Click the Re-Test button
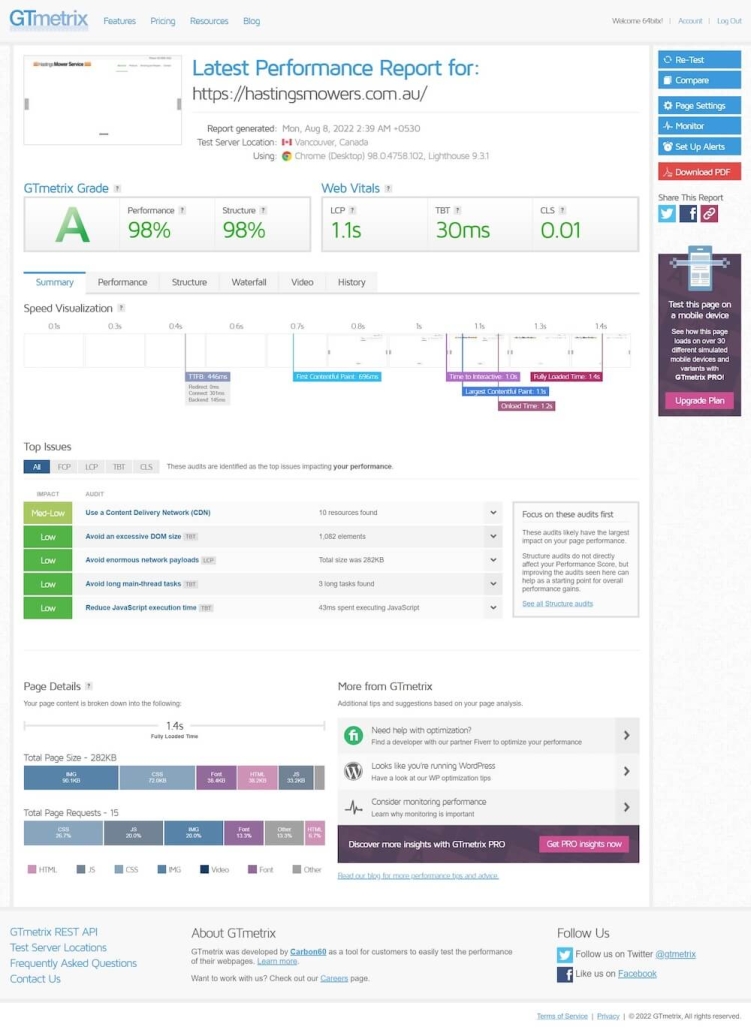Image resolution: width=751 pixels, height=1030 pixels. 700,60
